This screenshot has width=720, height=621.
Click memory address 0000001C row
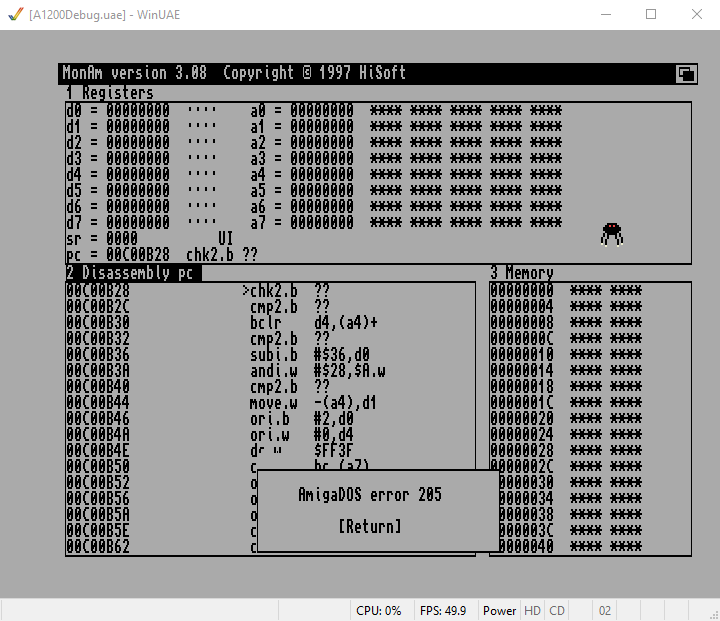pos(566,403)
